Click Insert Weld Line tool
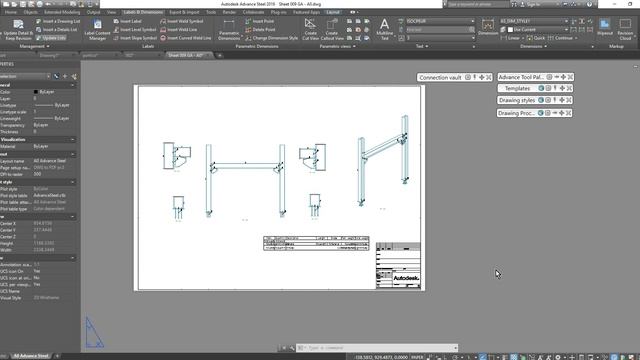The height and width of the screenshot is (360, 640). [x=178, y=30]
